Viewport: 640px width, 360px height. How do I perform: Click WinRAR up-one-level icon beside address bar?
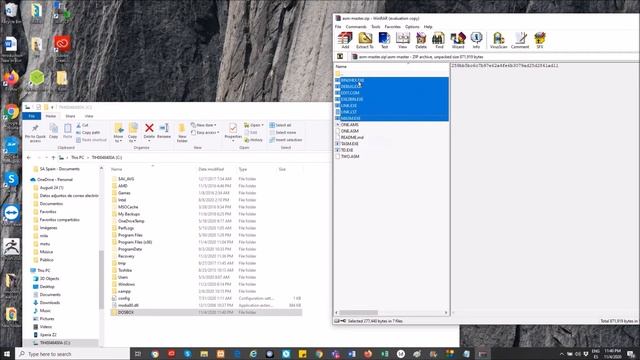pos(340,57)
